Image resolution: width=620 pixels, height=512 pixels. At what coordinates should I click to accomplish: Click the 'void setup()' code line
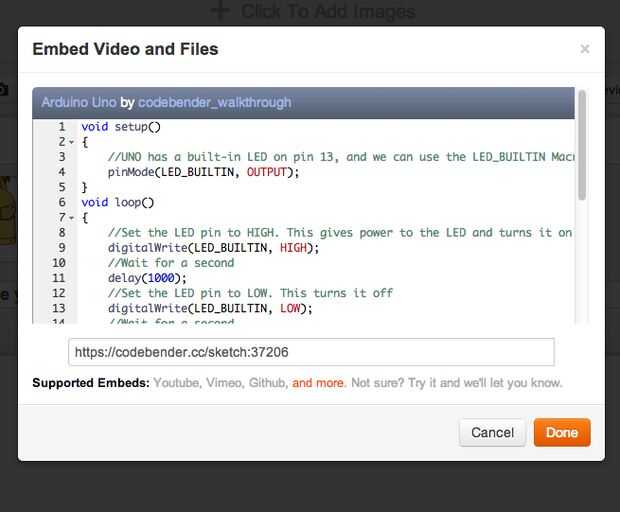pyautogui.click(x=121, y=127)
